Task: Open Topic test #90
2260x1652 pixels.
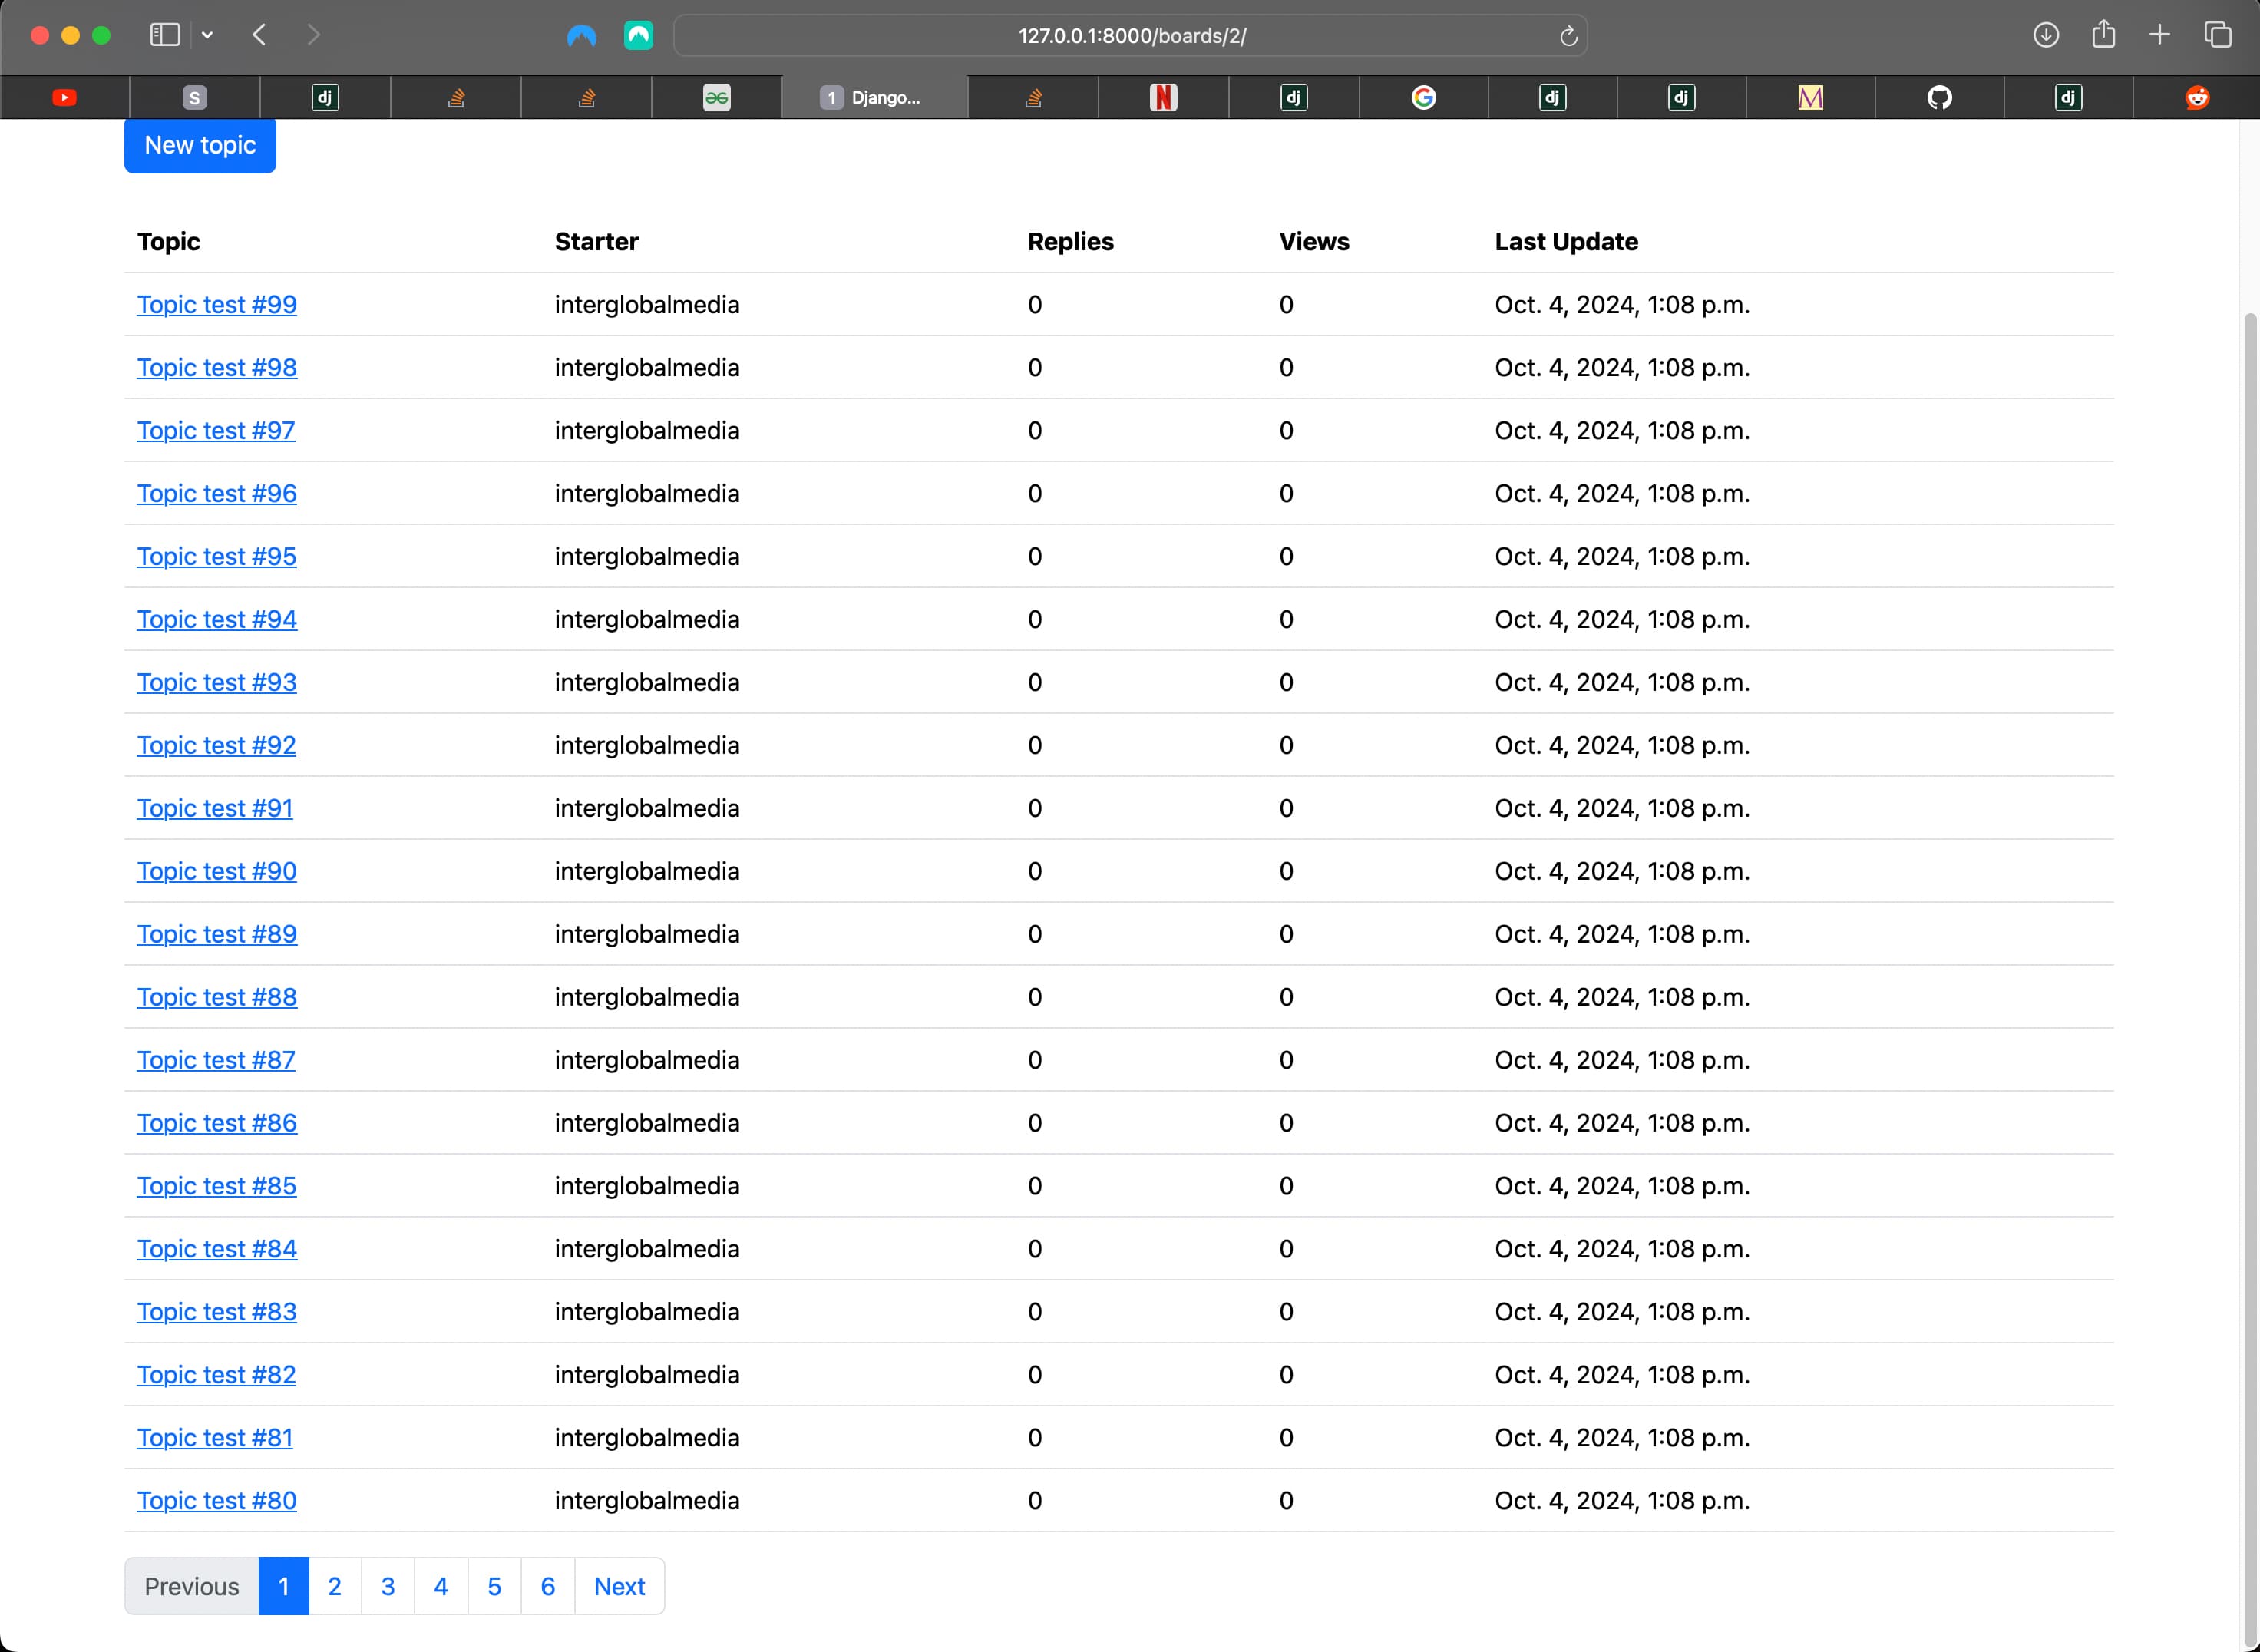Action: pyautogui.click(x=217, y=872)
